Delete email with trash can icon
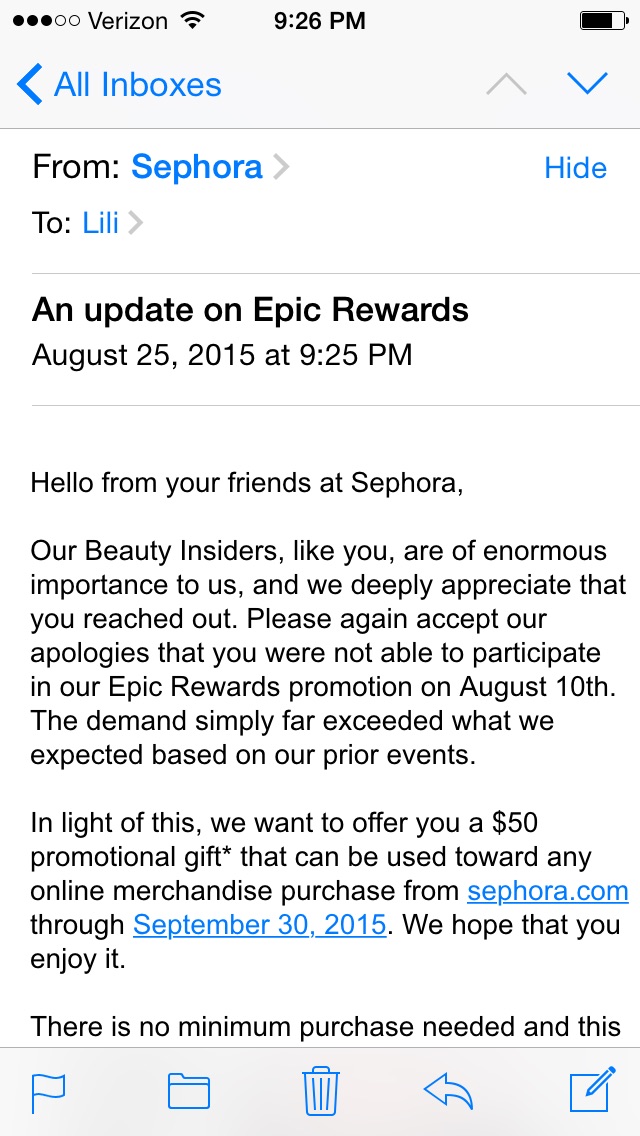 click(x=320, y=1090)
